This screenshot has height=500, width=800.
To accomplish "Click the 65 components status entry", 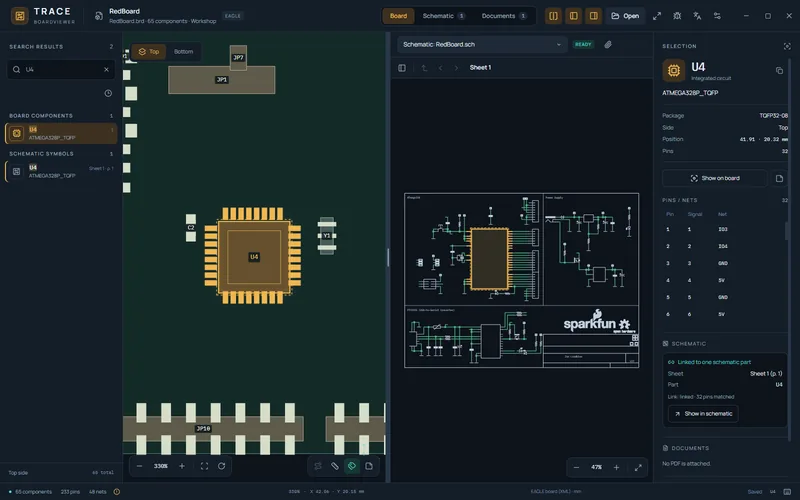I will (31, 492).
